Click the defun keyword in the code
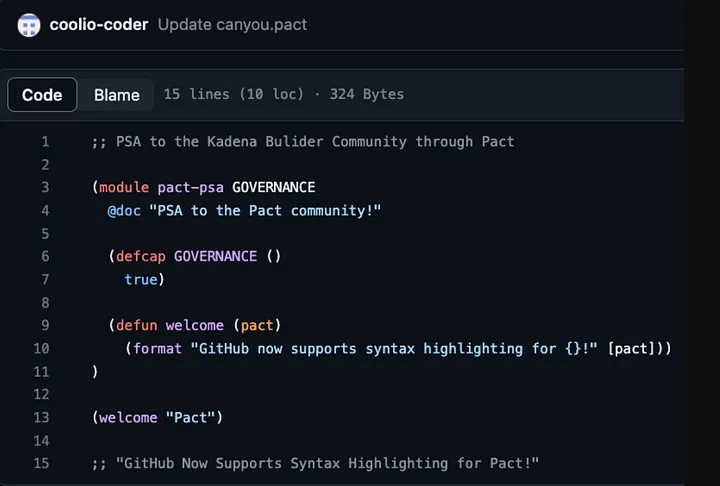 (137, 325)
